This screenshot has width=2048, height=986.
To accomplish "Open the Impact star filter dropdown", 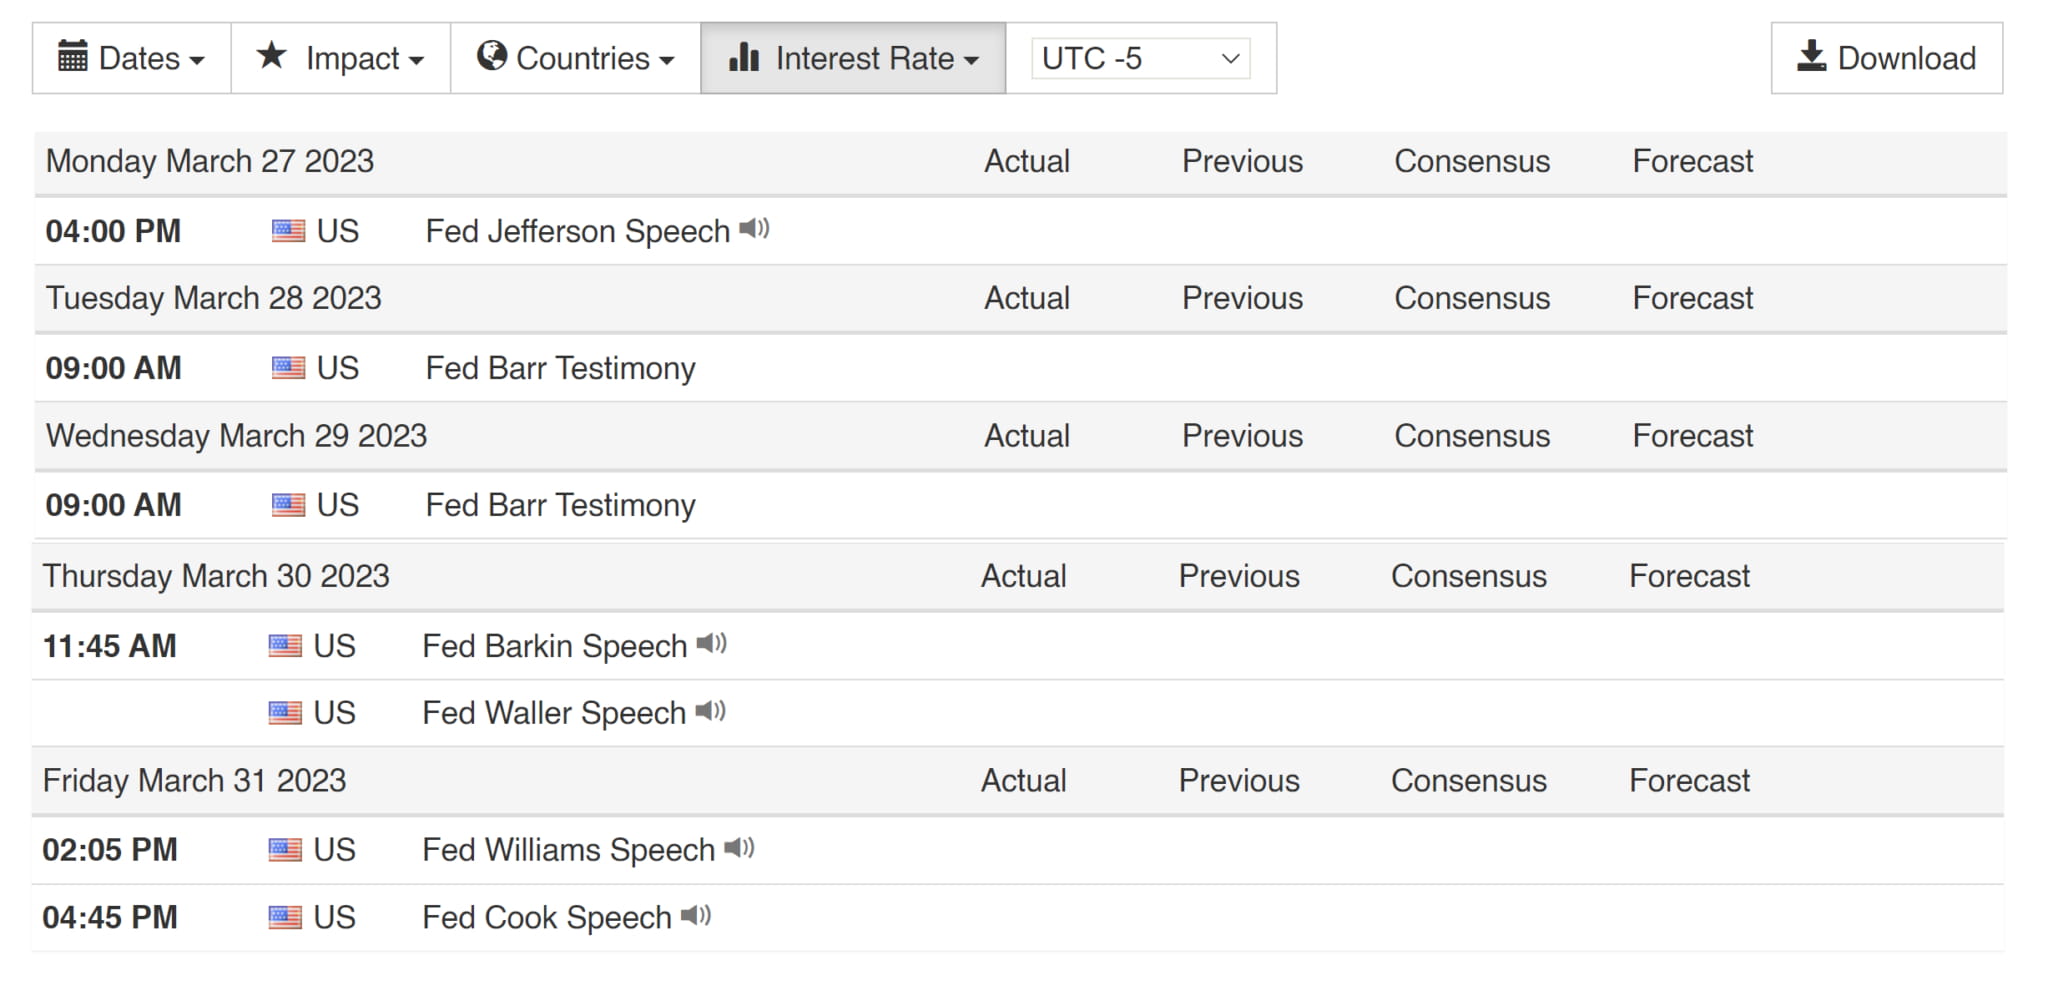I will coord(340,58).
